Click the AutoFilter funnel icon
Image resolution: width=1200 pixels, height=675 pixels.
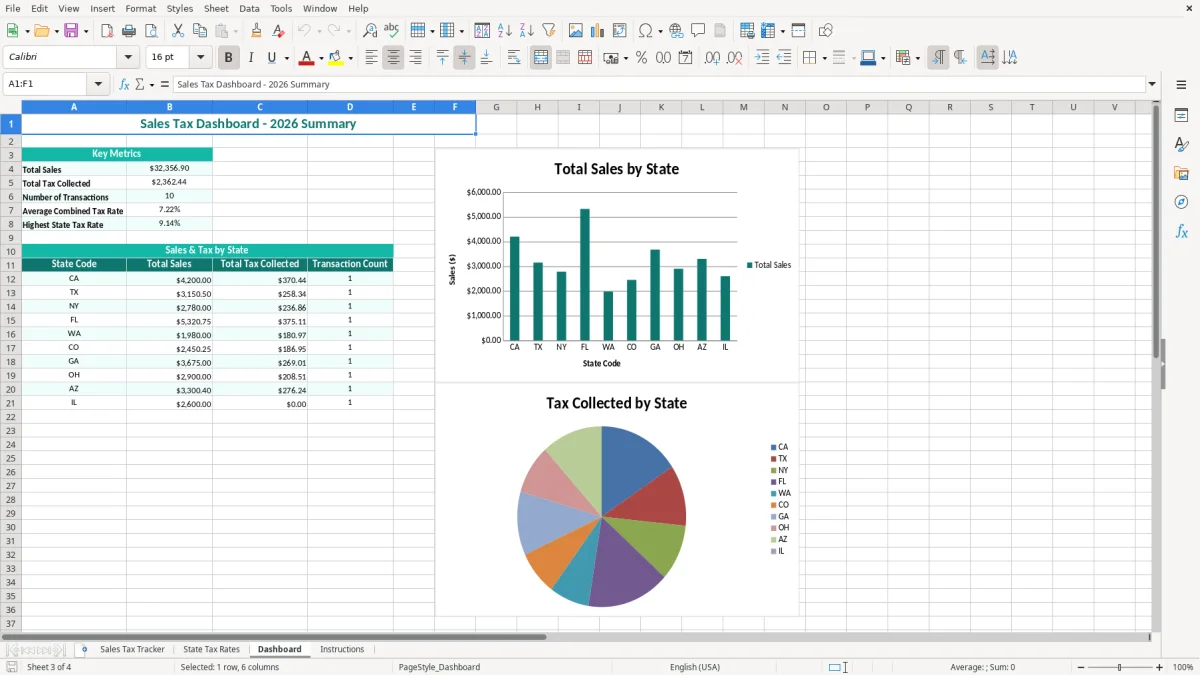pos(549,31)
